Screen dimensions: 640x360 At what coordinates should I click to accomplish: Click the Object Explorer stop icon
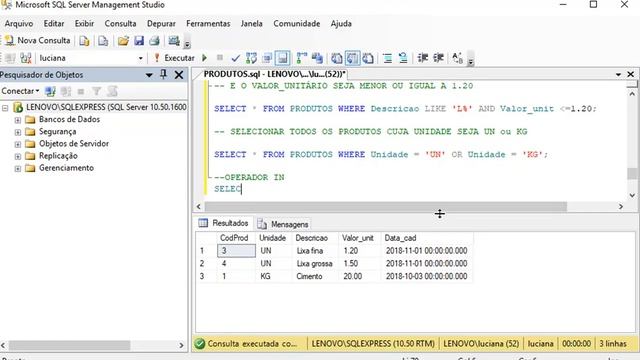[81, 91]
